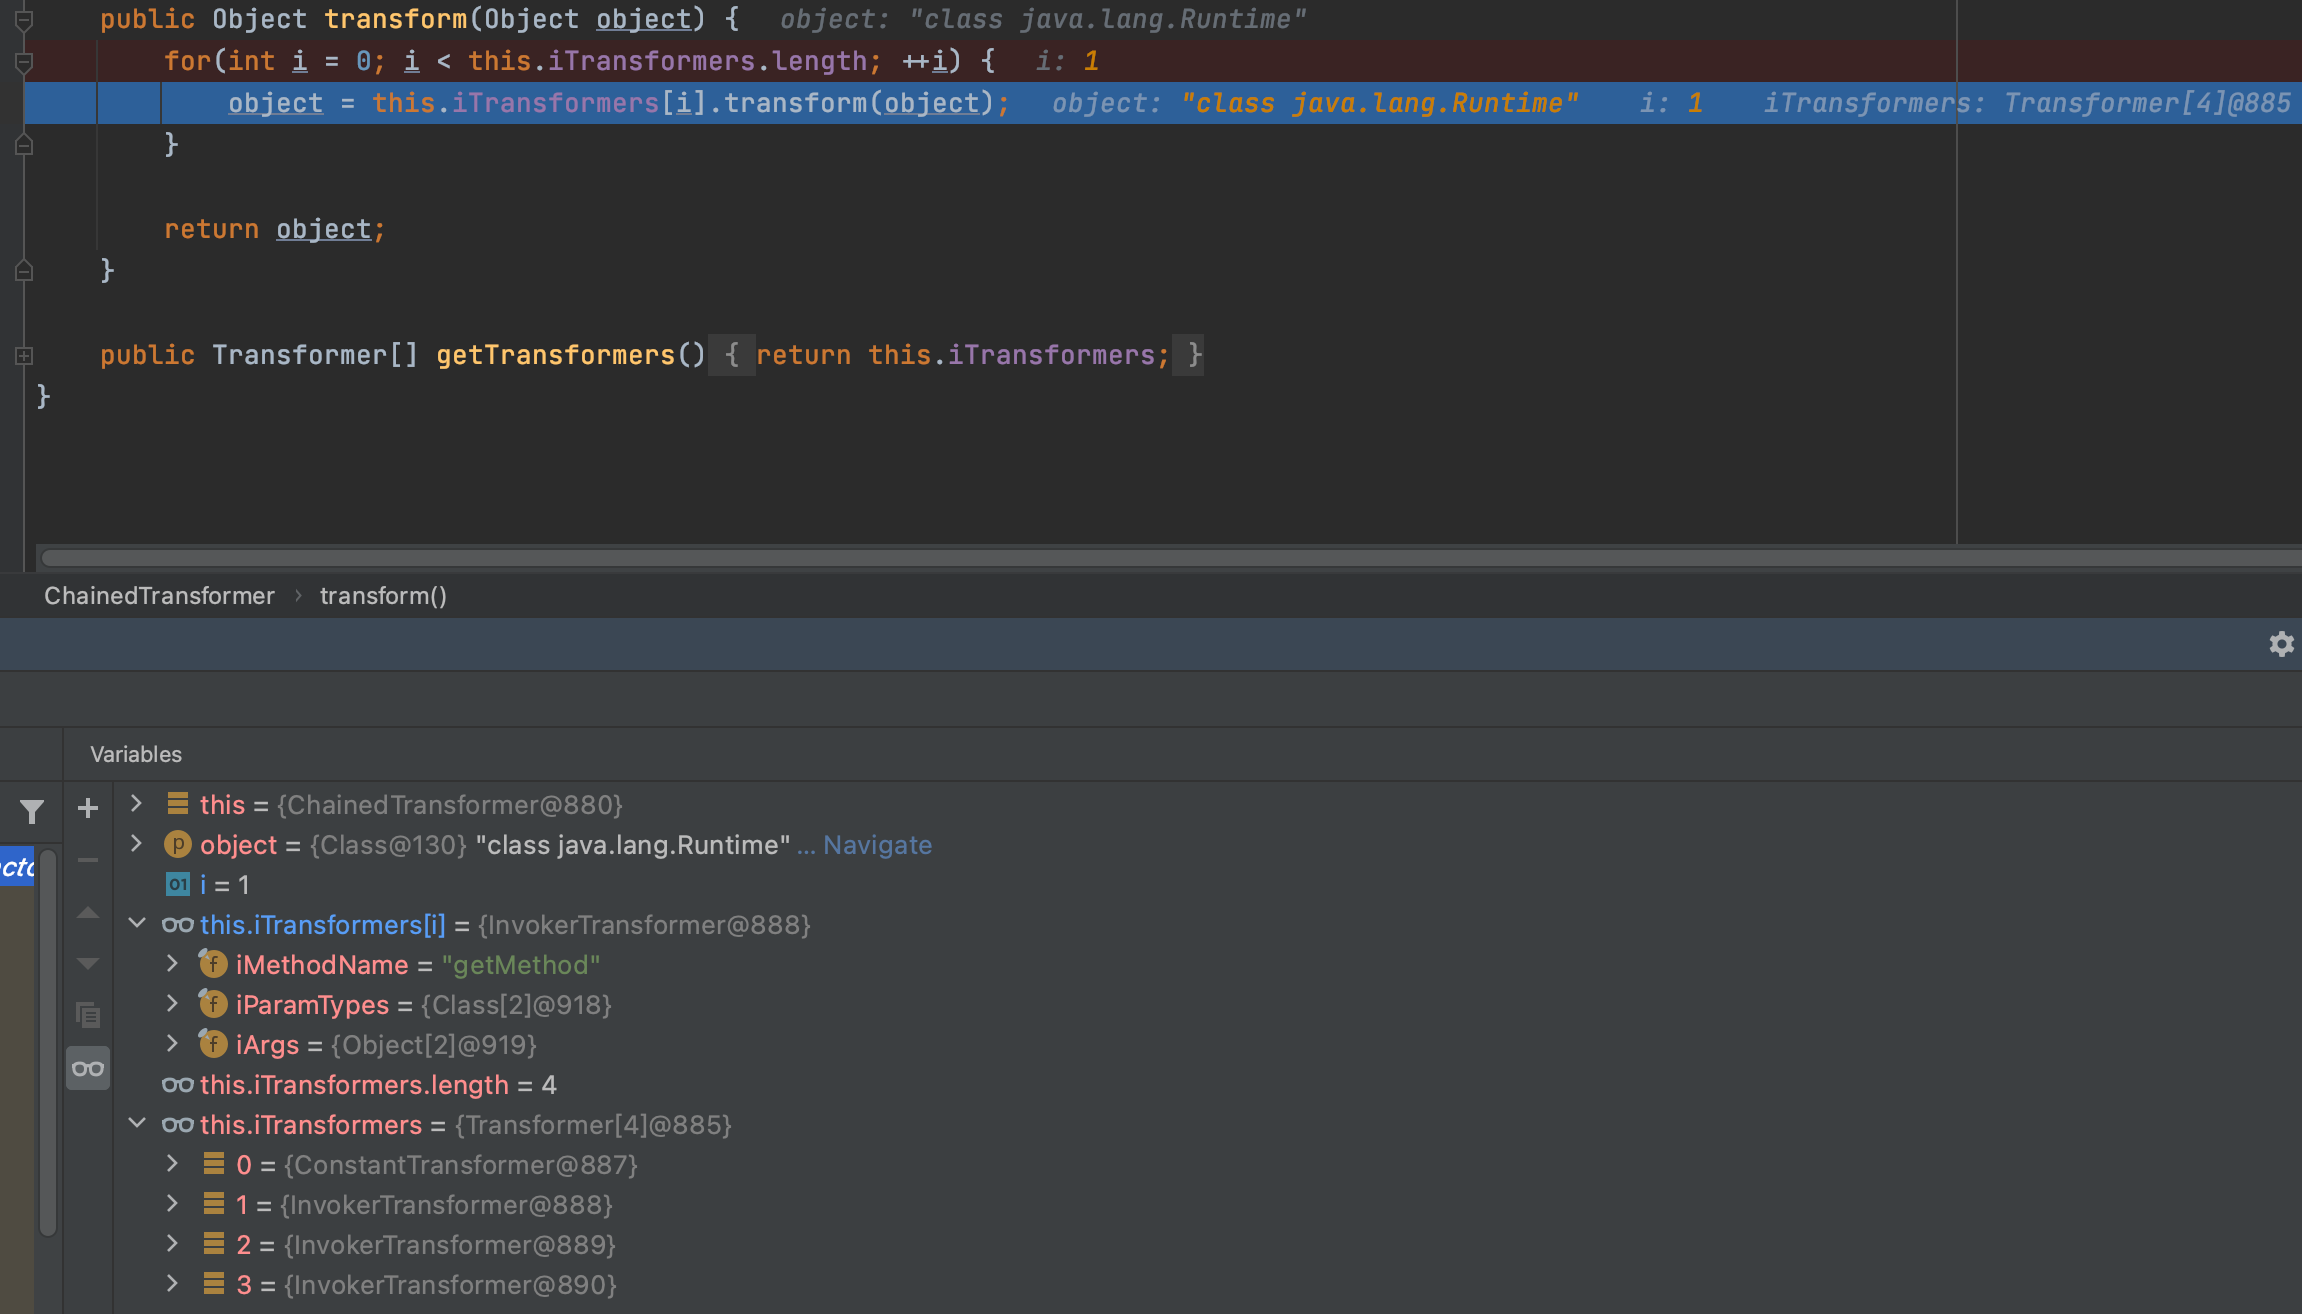This screenshot has height=1314, width=2302.
Task: Click transform() breadcrumb
Action: tap(383, 596)
